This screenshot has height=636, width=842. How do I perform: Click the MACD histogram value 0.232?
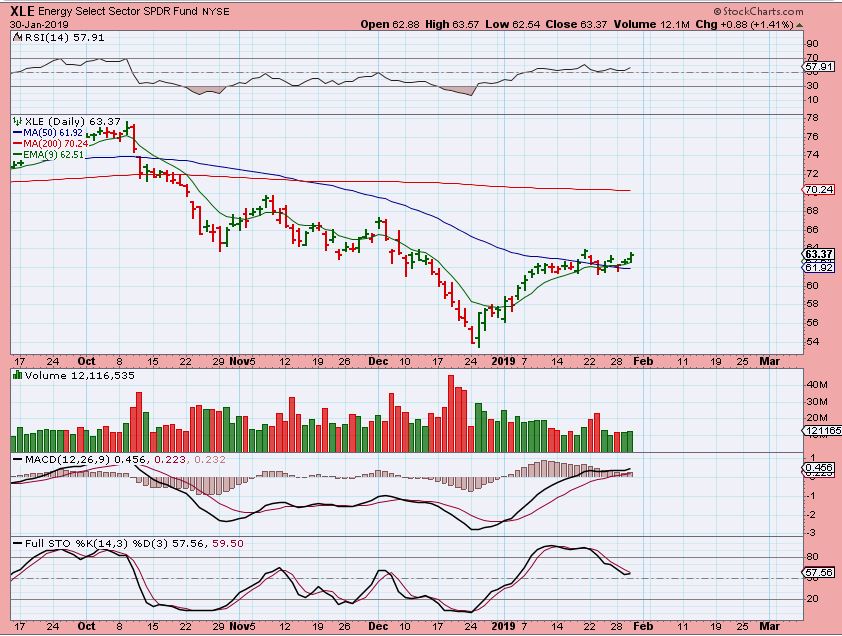tap(209, 460)
